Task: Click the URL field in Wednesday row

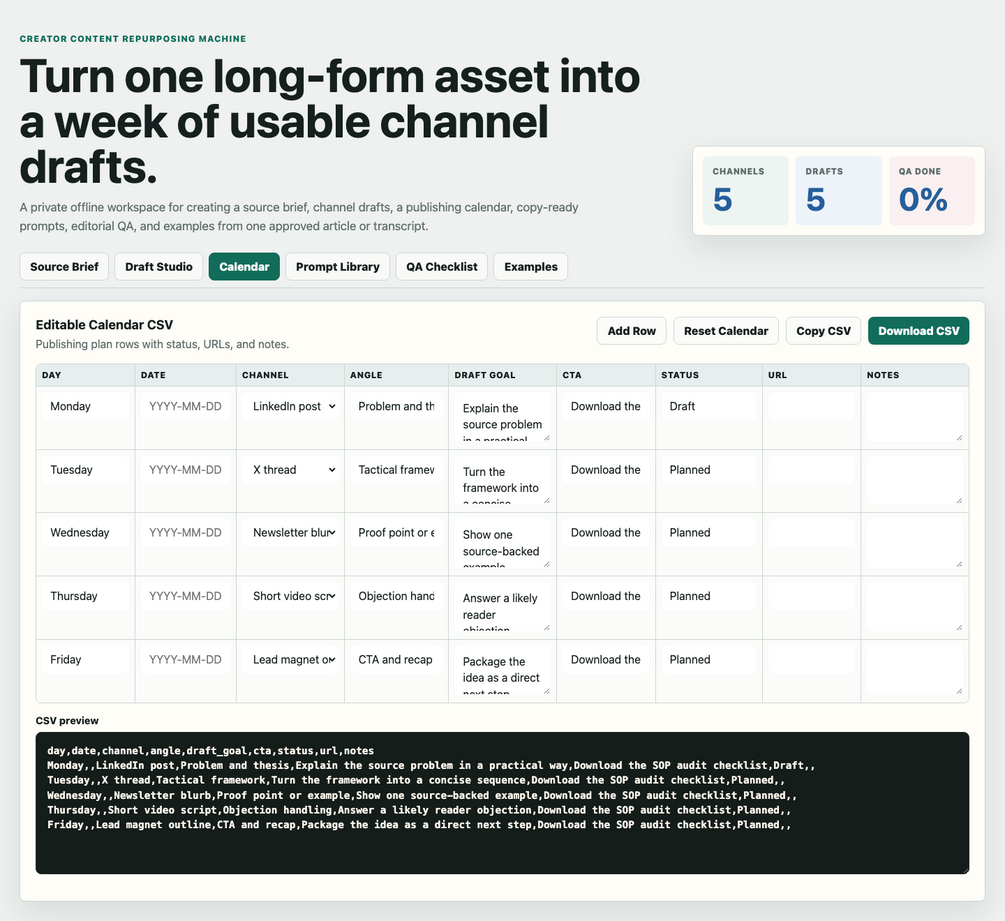Action: pyautogui.click(x=811, y=533)
